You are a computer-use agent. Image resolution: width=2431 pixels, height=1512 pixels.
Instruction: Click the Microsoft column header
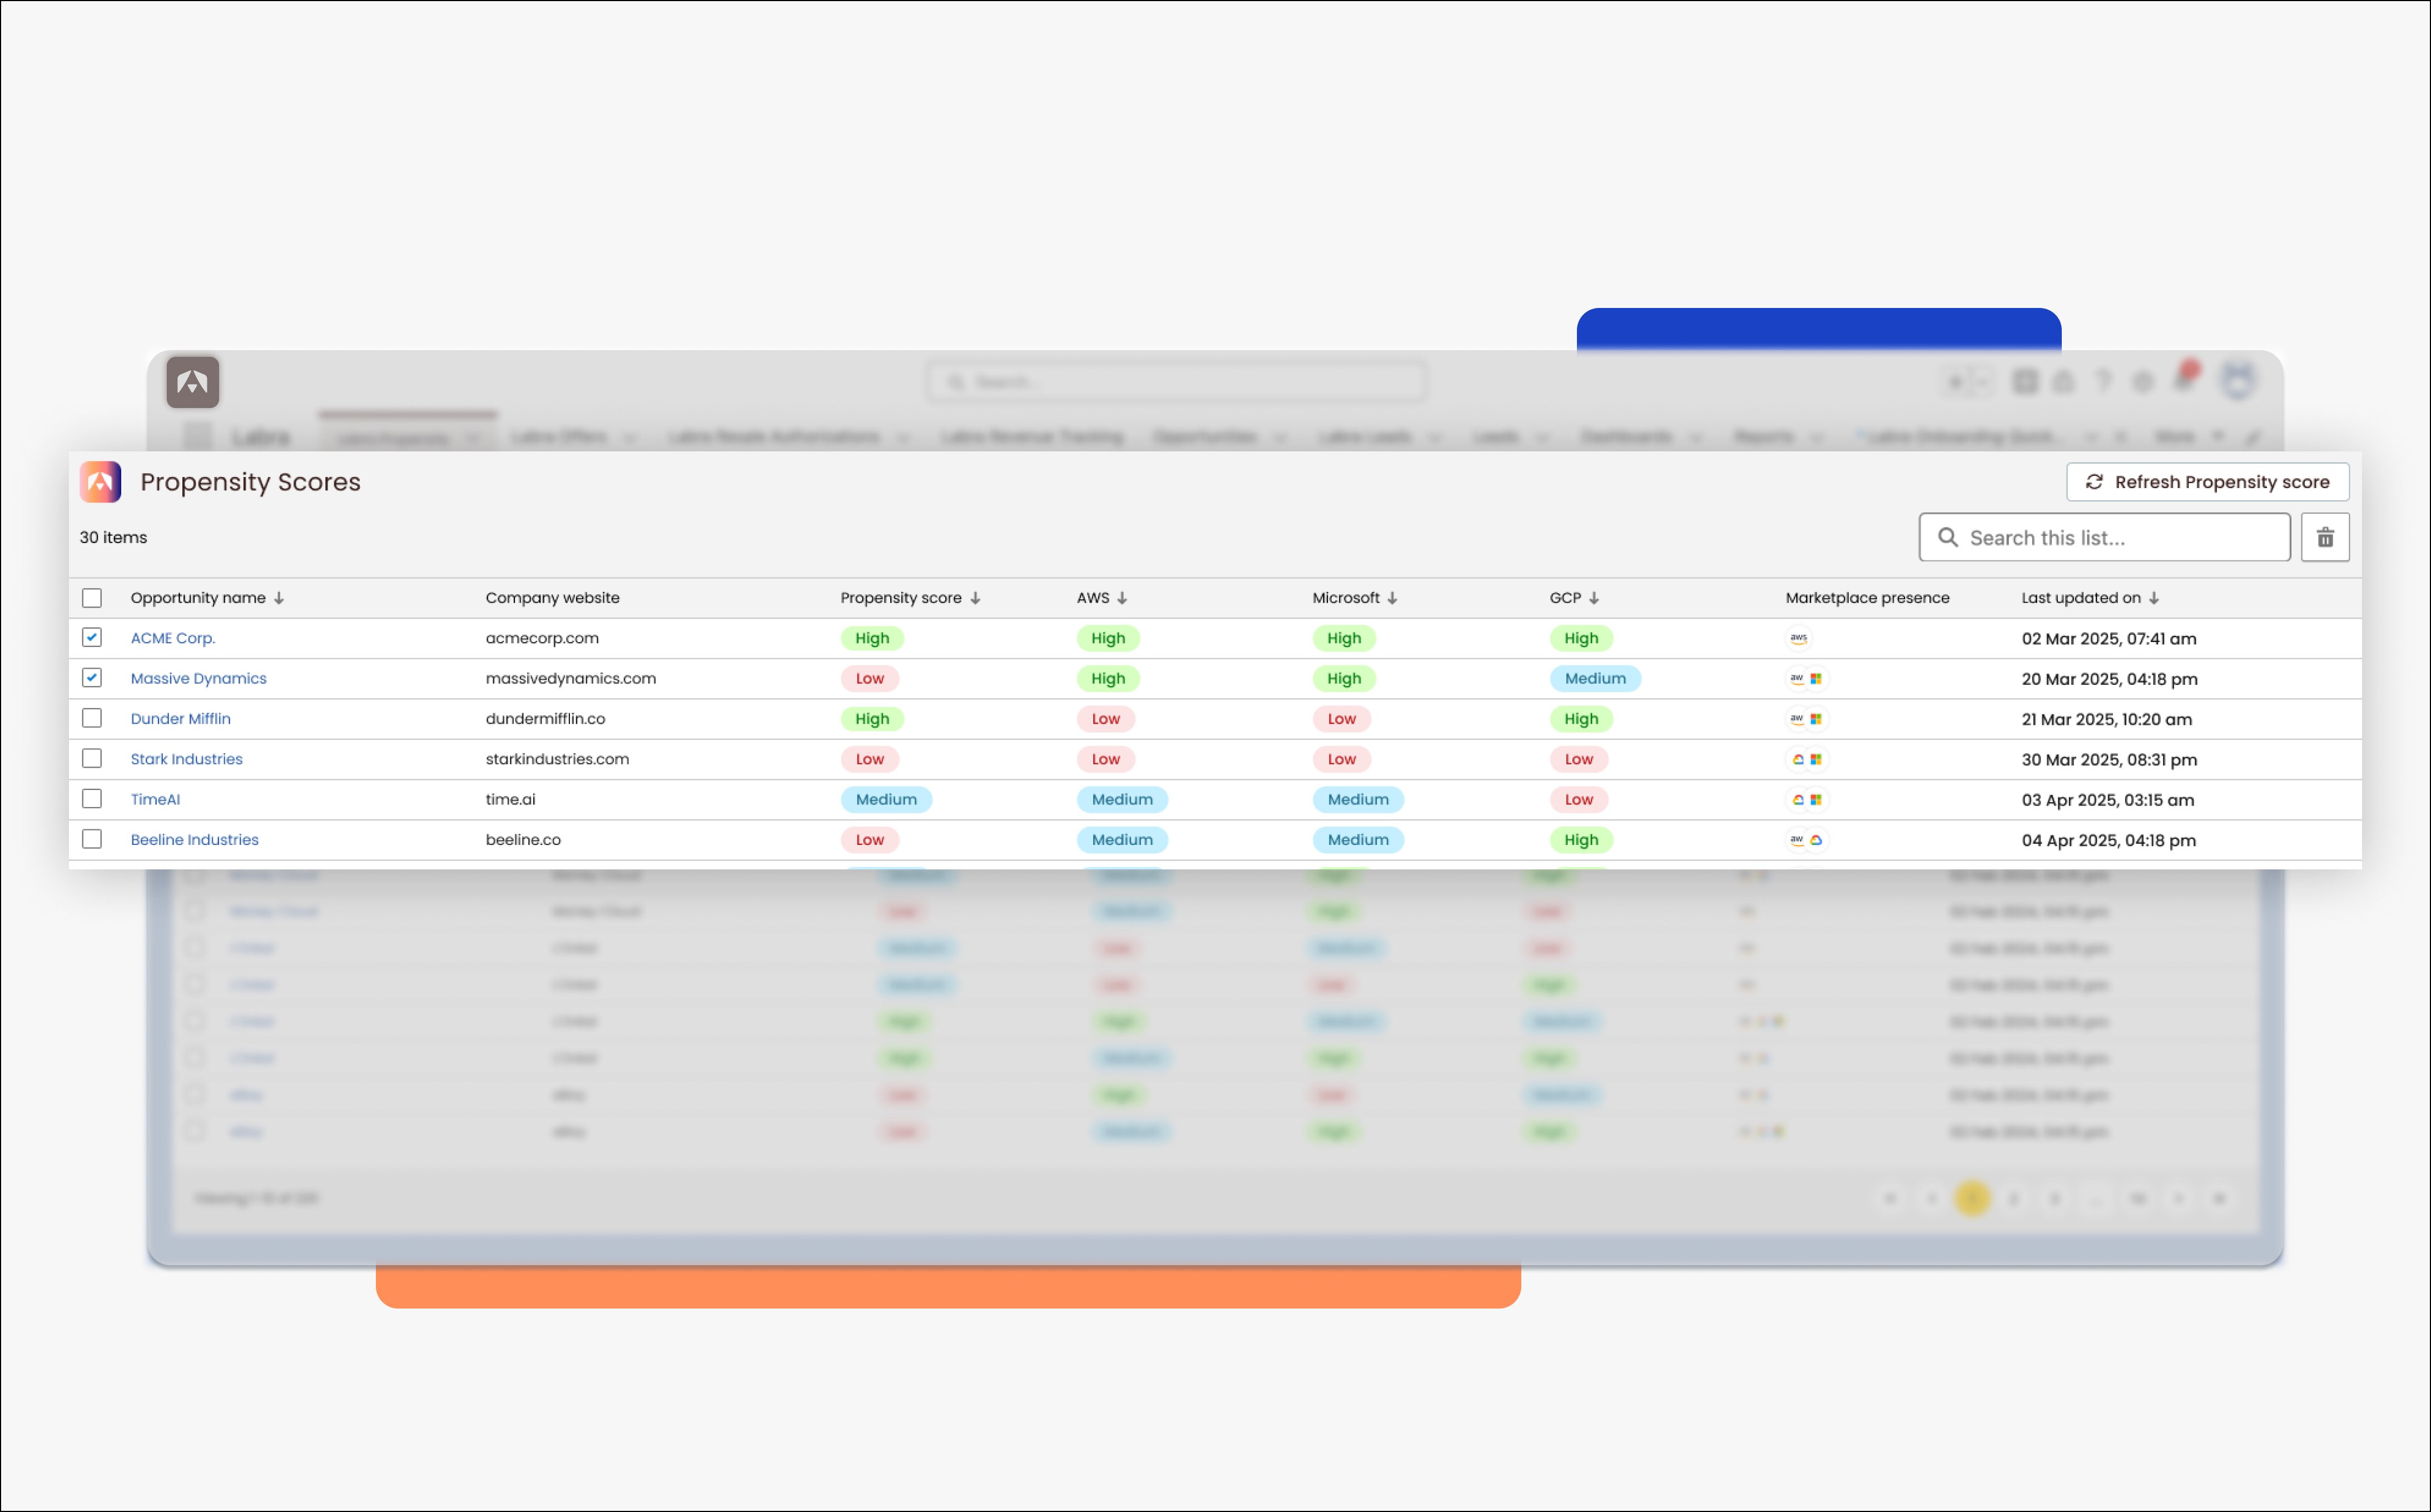1345,598
